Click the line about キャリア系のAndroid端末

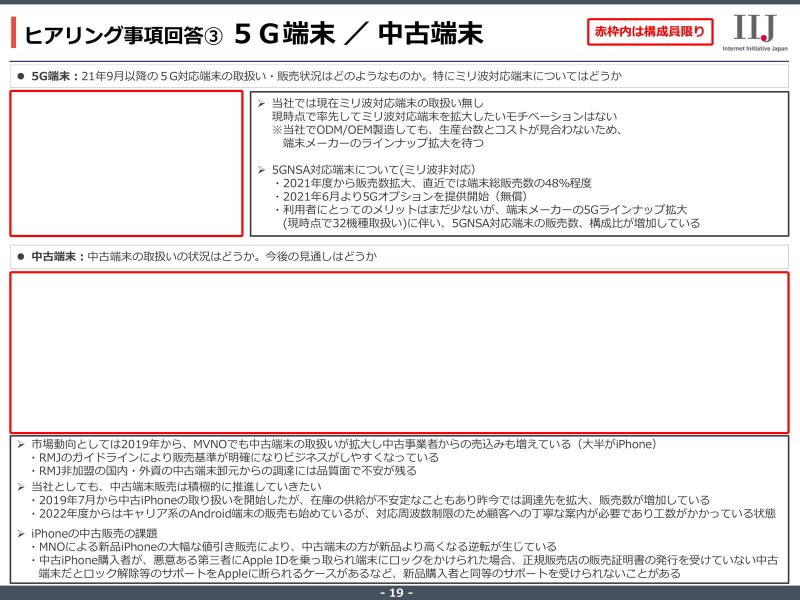coord(403,513)
